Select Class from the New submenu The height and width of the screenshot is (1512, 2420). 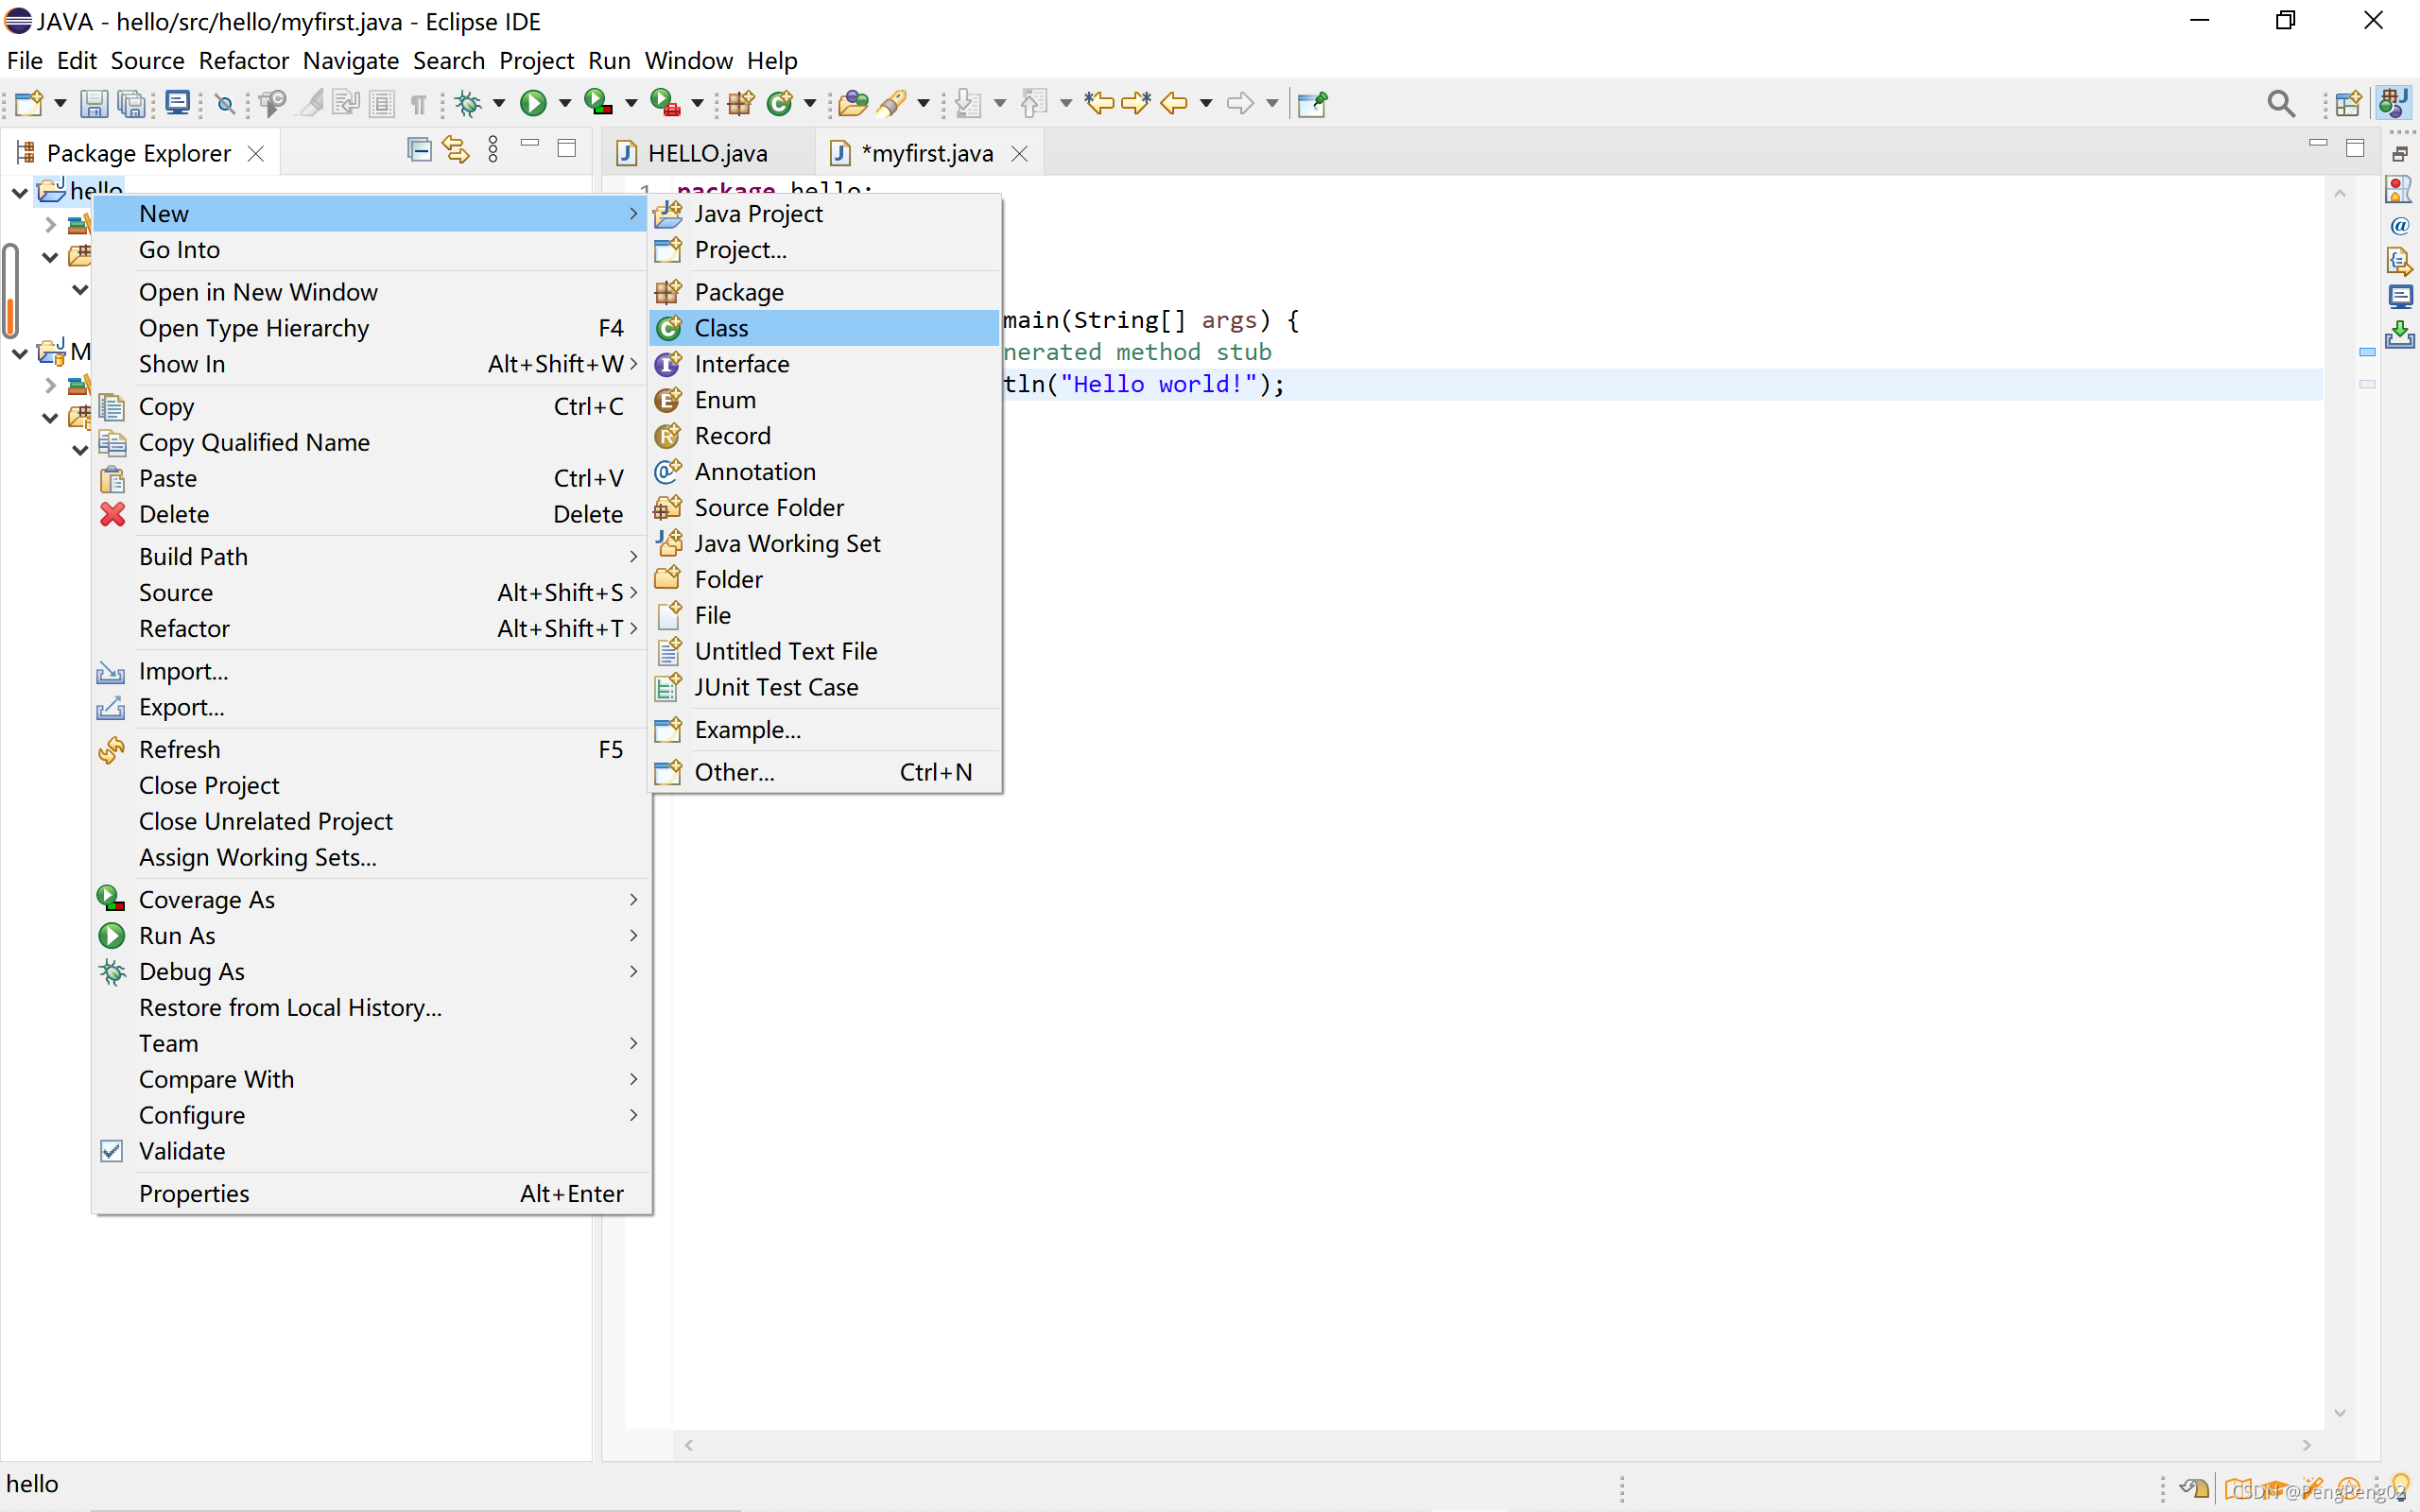tap(721, 328)
